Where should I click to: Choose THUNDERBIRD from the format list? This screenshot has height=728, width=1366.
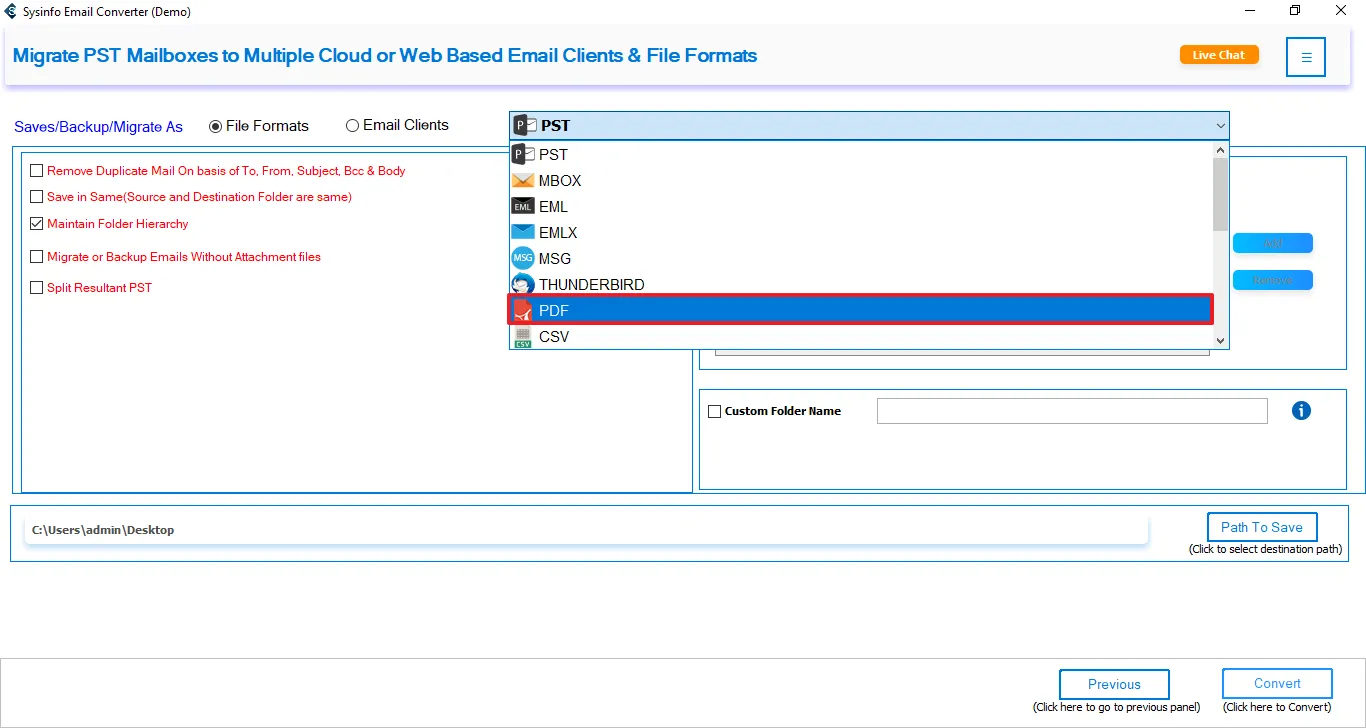(591, 285)
